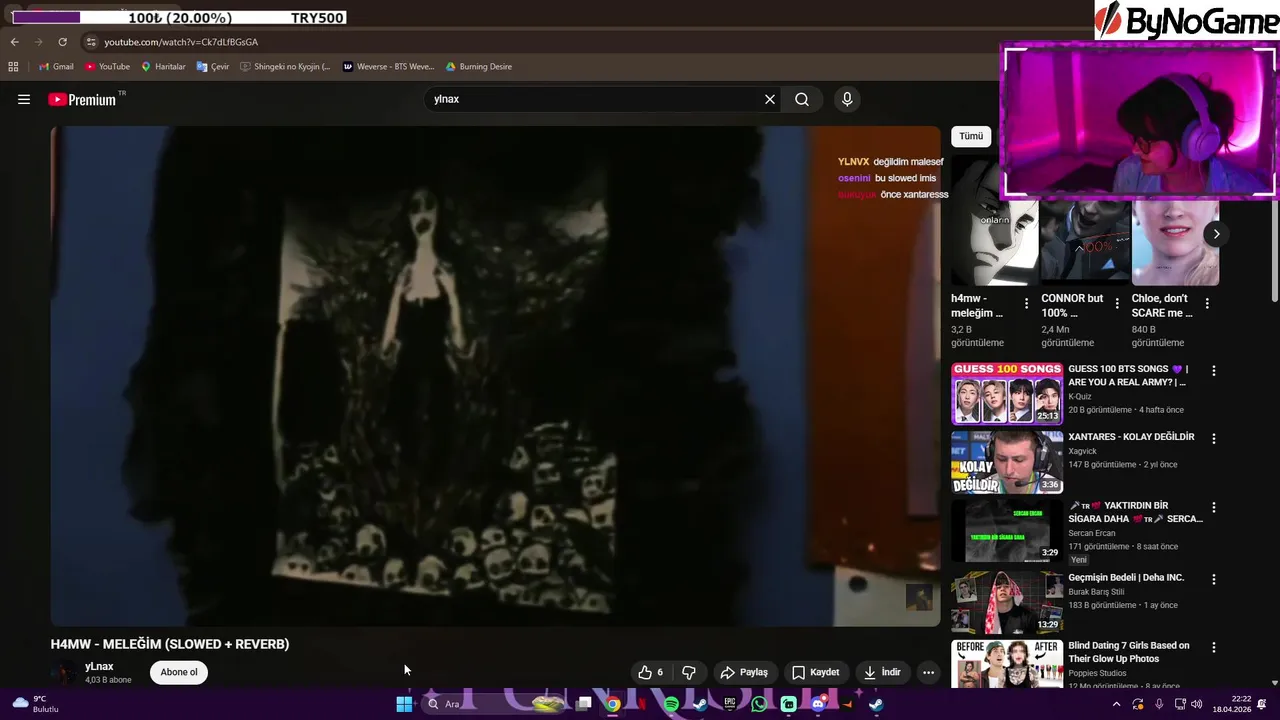
Task: Open the yLnax channel name link
Action: tap(99, 666)
